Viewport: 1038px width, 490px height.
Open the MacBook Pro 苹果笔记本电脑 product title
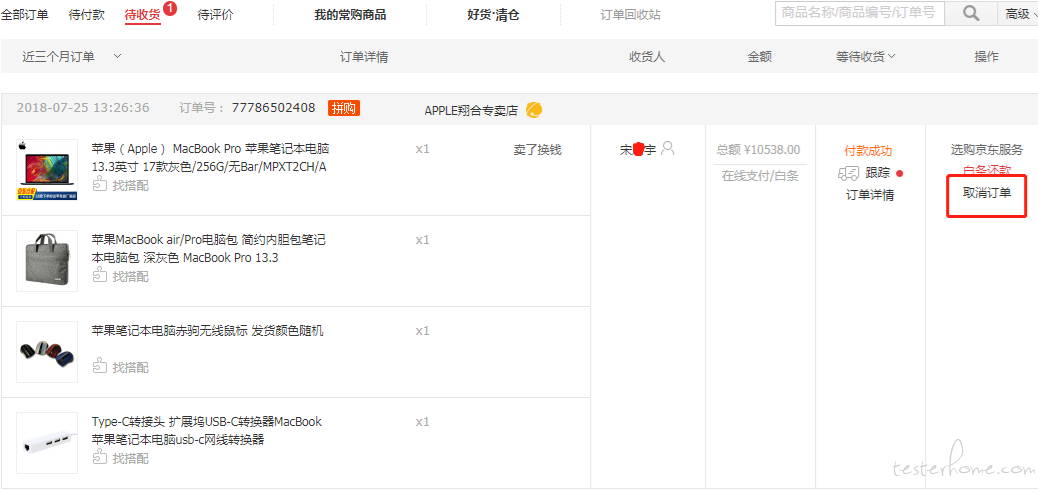[211, 158]
